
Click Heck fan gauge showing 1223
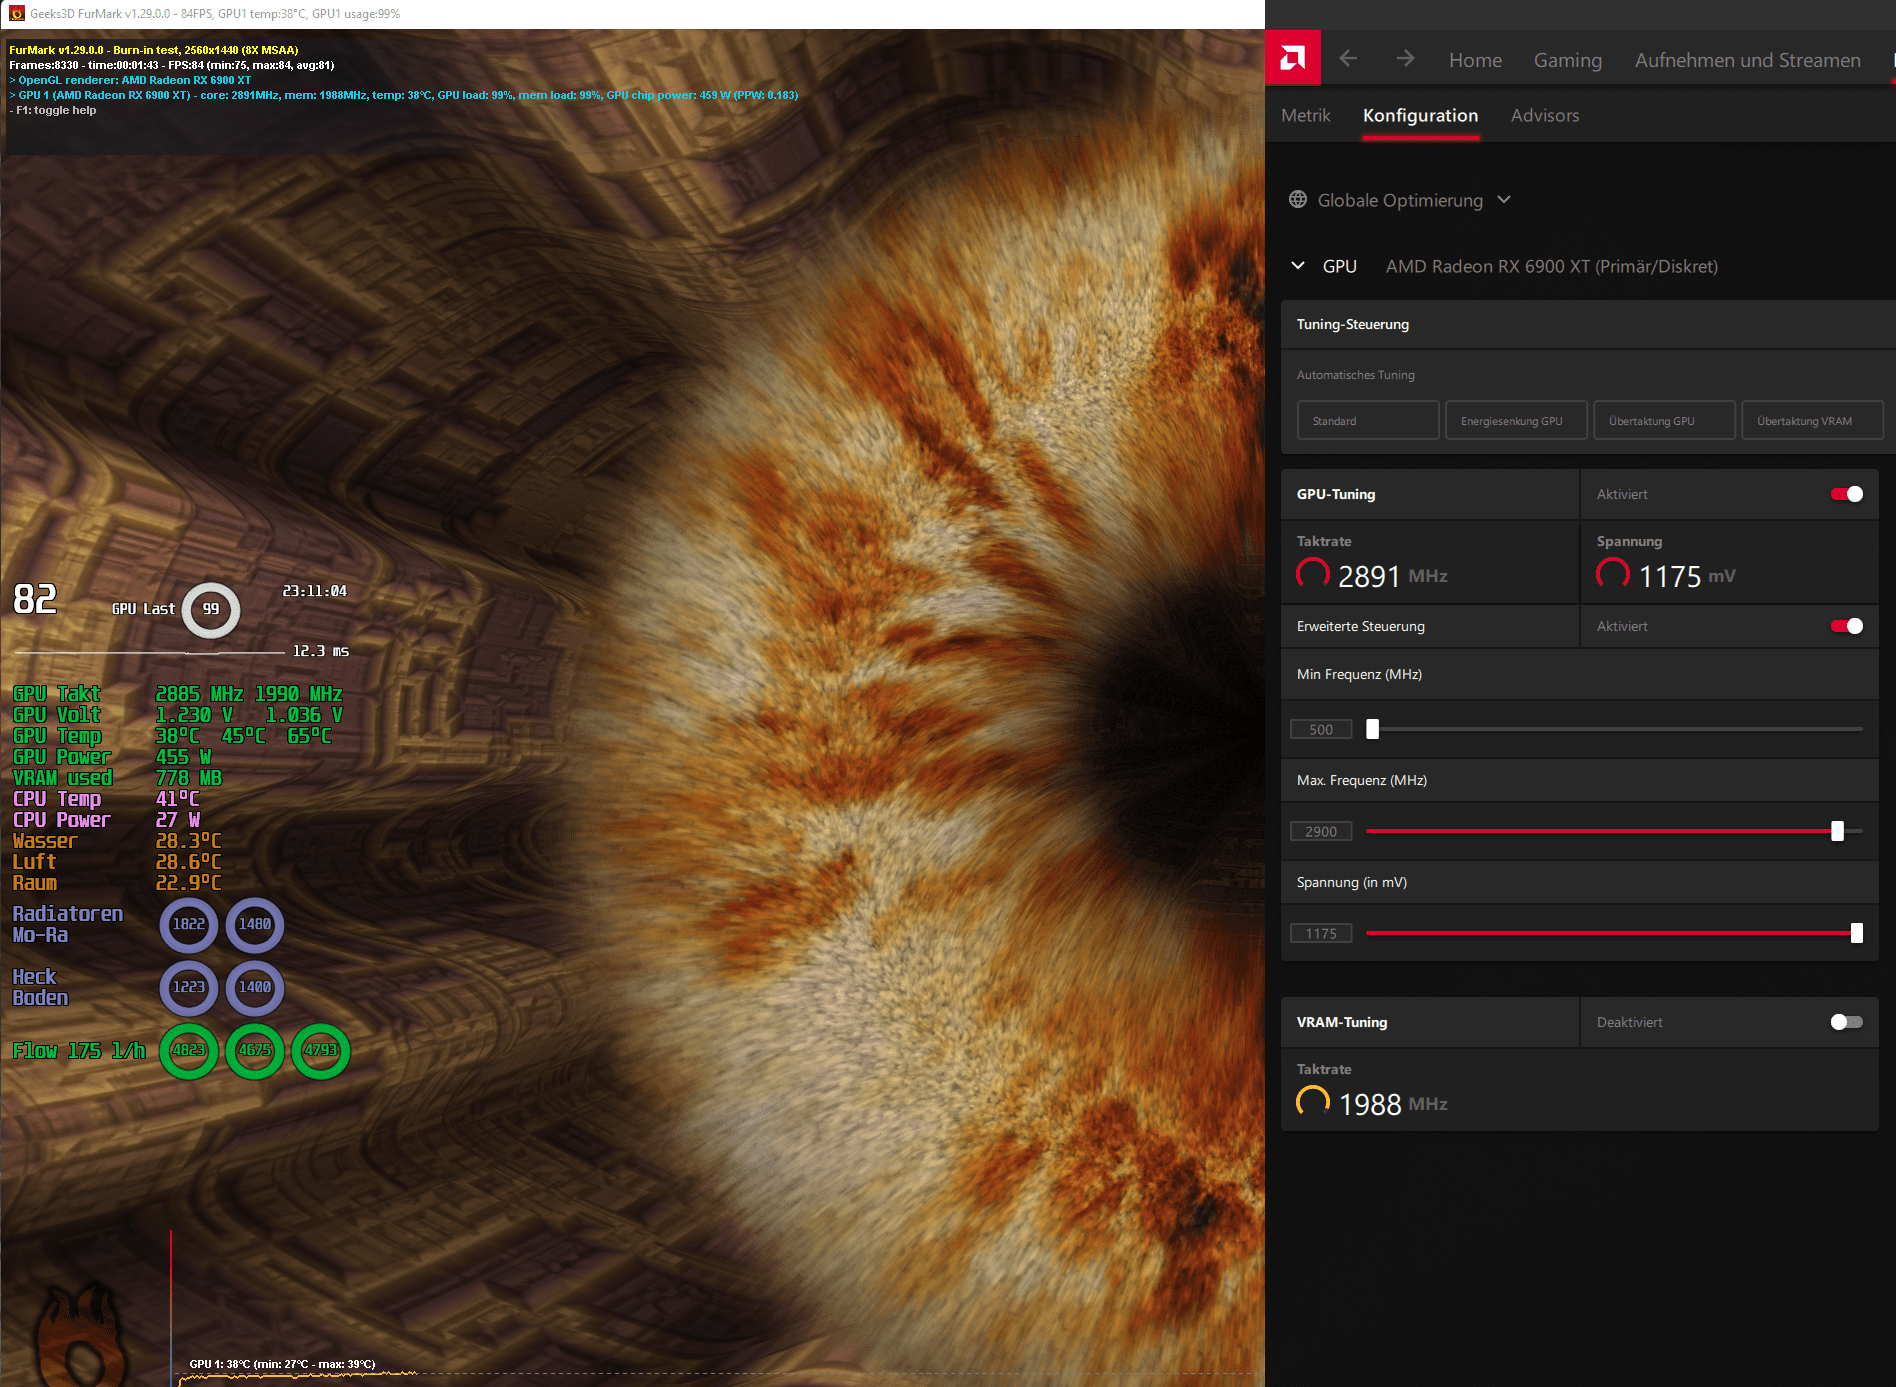189,988
